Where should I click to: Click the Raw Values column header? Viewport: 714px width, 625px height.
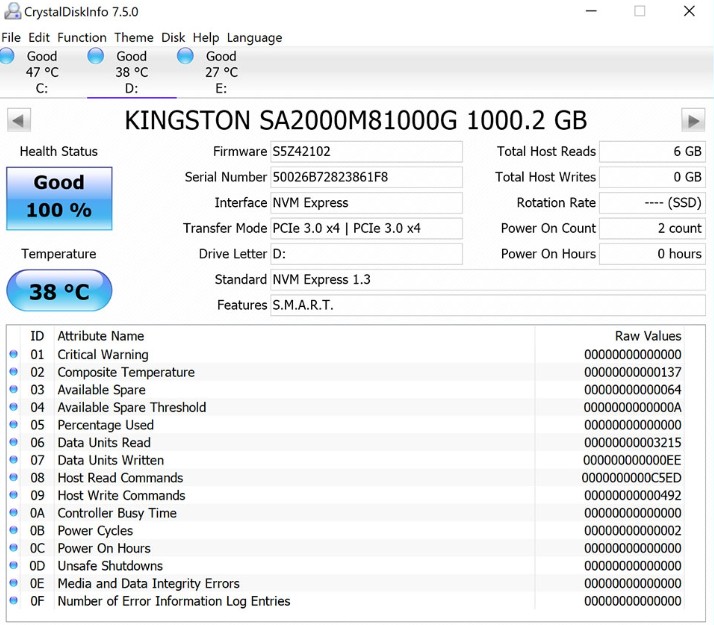[x=647, y=336]
